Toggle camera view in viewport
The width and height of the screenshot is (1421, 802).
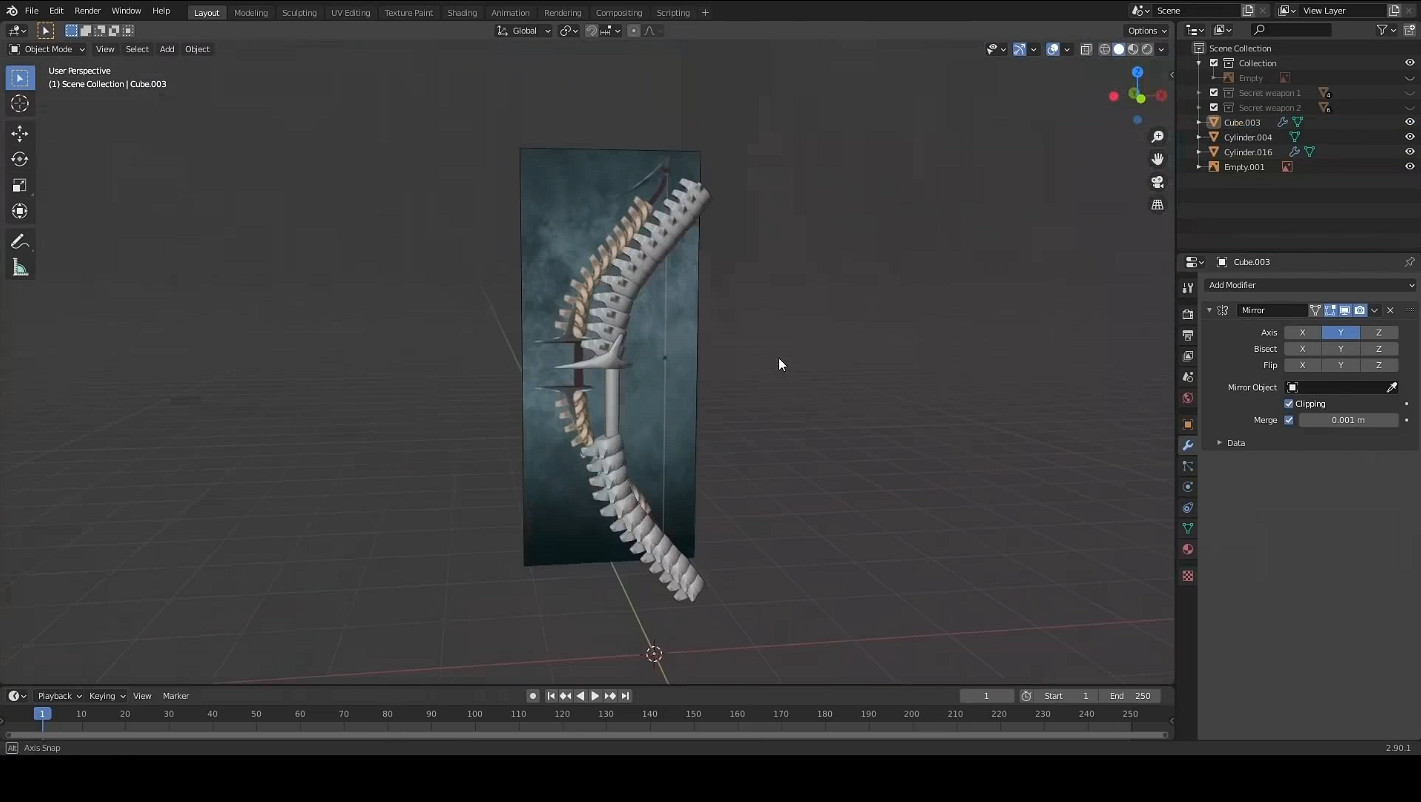point(1158,182)
